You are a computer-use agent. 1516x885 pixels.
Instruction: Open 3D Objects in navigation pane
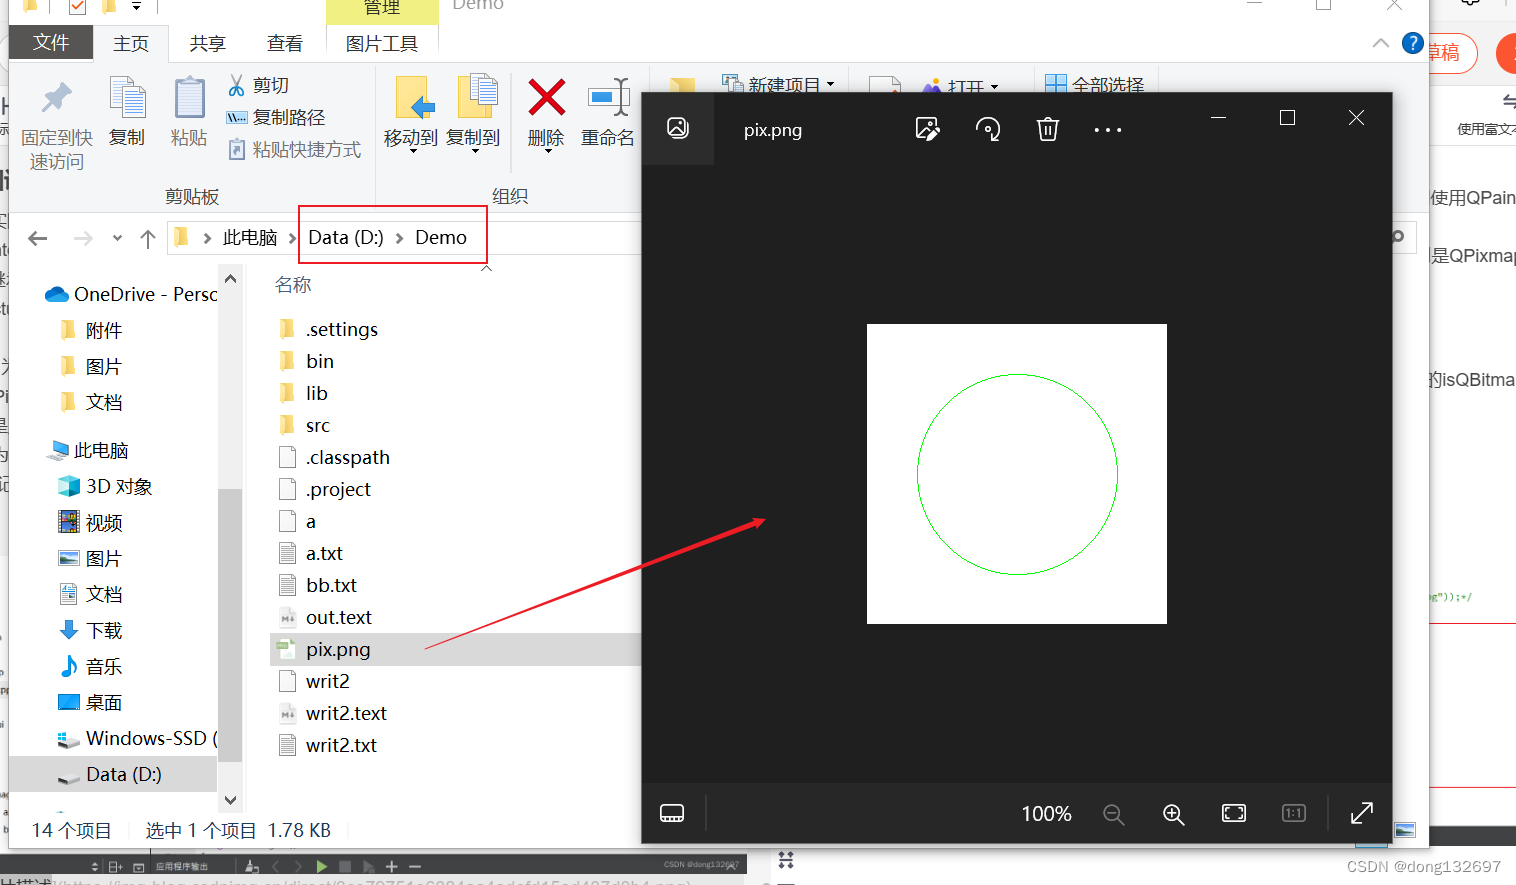[106, 486]
